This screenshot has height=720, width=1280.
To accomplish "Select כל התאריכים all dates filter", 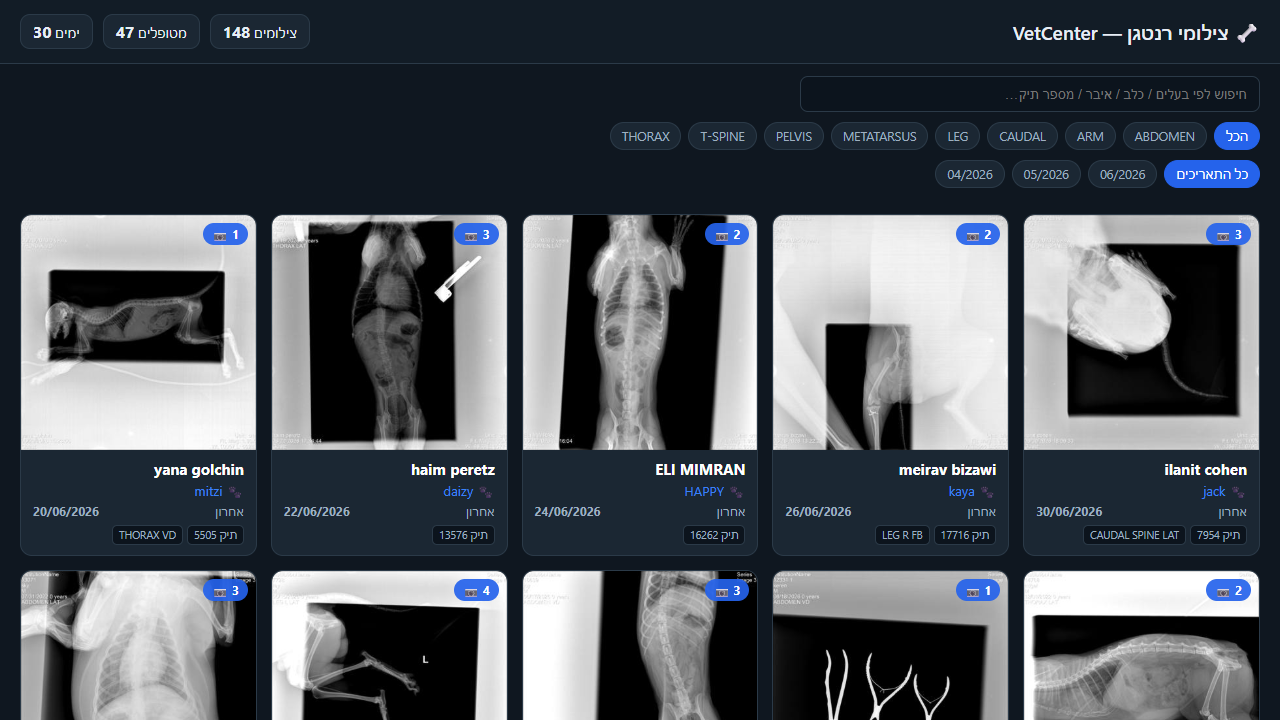I will point(1212,174).
